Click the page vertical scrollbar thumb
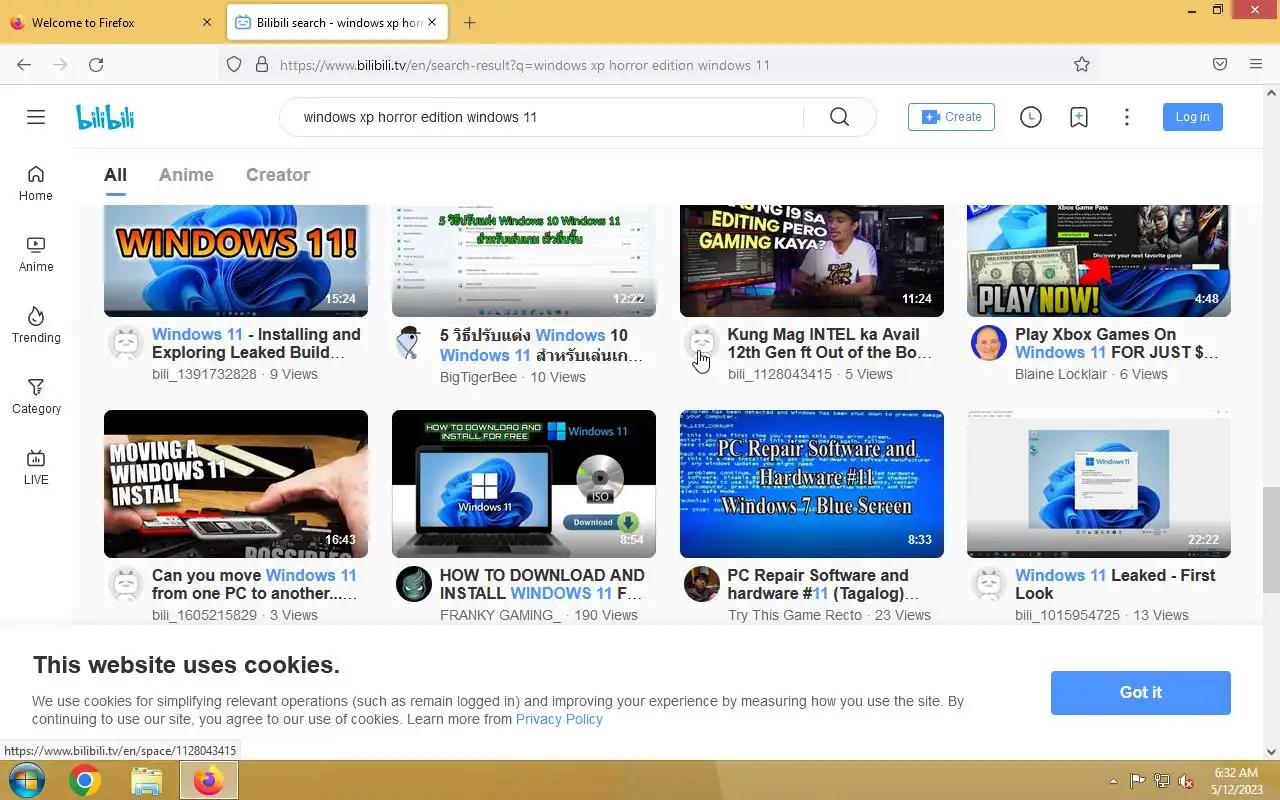Screen dimensions: 1280x800 pos(1271,540)
